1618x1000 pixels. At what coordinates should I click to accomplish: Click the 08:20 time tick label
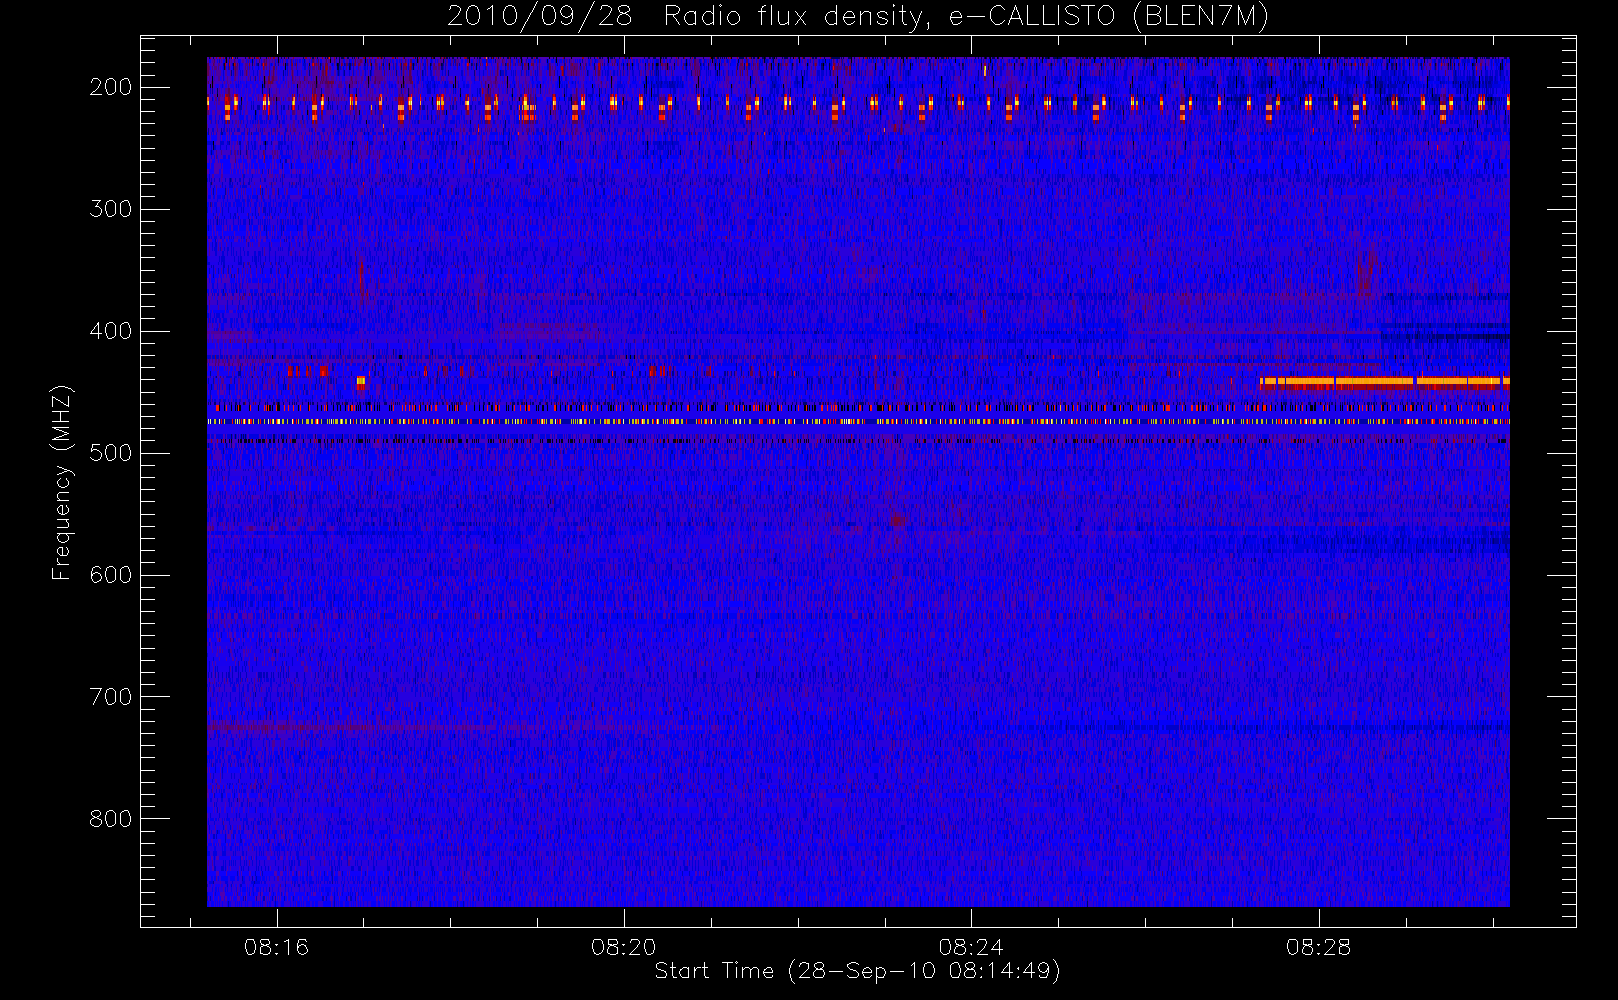(624, 947)
